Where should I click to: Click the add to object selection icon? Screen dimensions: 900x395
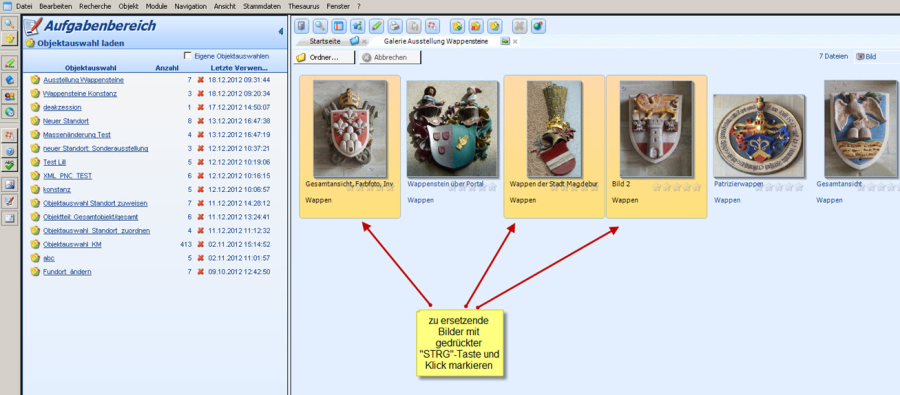(x=457, y=26)
